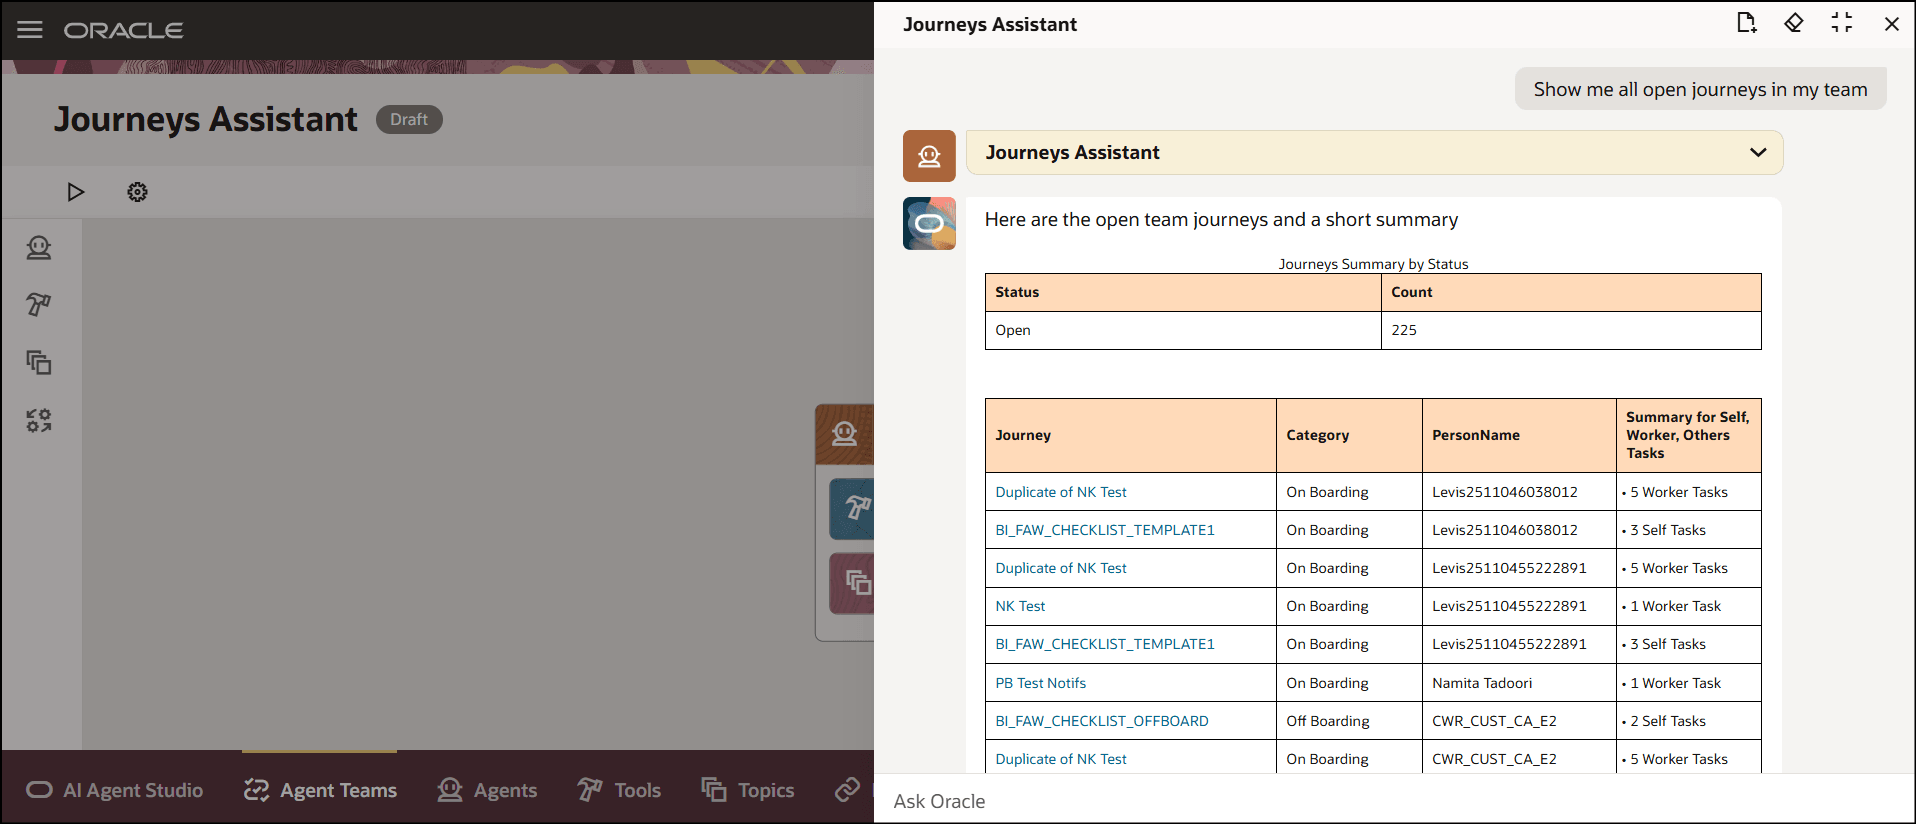
Task: Switch to Agent Teams tab
Action: [320, 790]
